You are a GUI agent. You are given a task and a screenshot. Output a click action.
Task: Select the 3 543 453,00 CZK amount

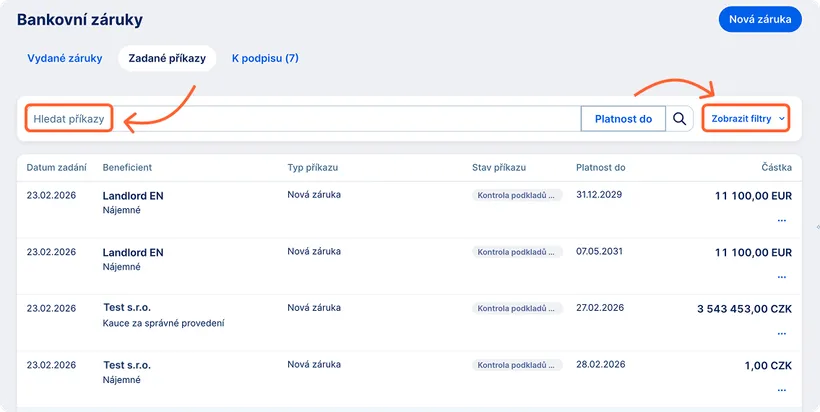[x=744, y=309]
